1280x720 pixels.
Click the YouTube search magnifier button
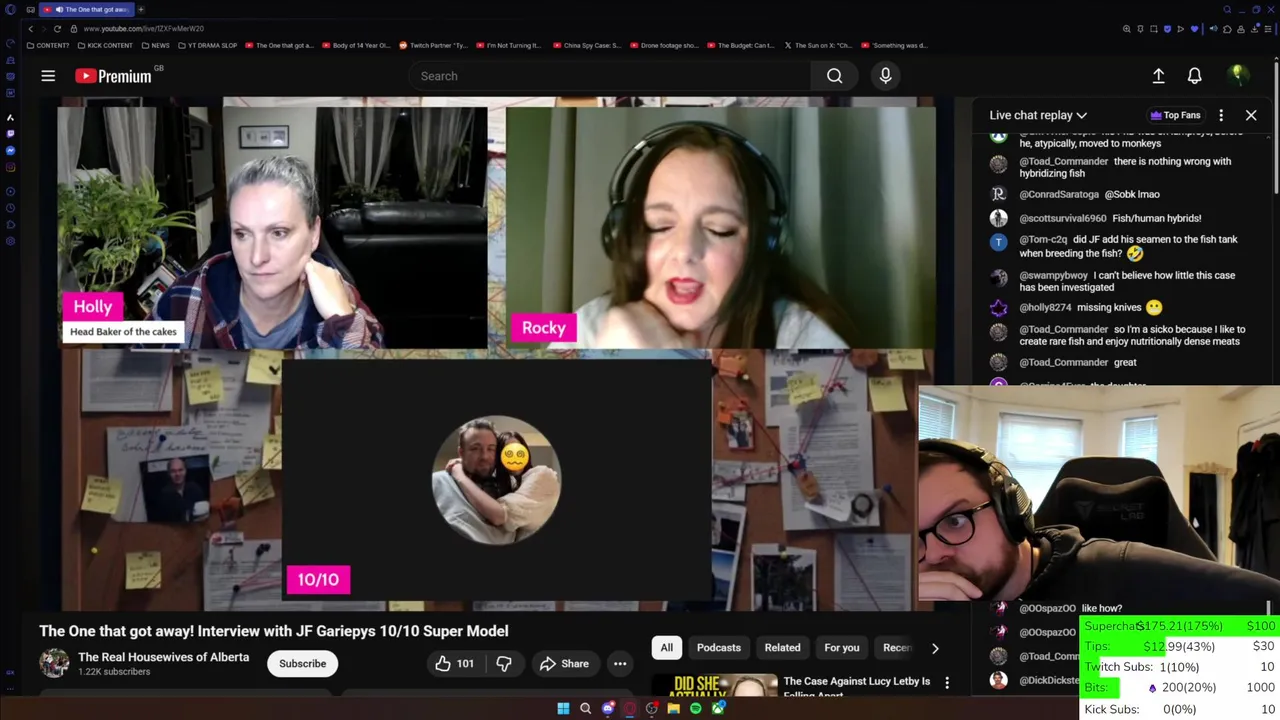click(834, 76)
